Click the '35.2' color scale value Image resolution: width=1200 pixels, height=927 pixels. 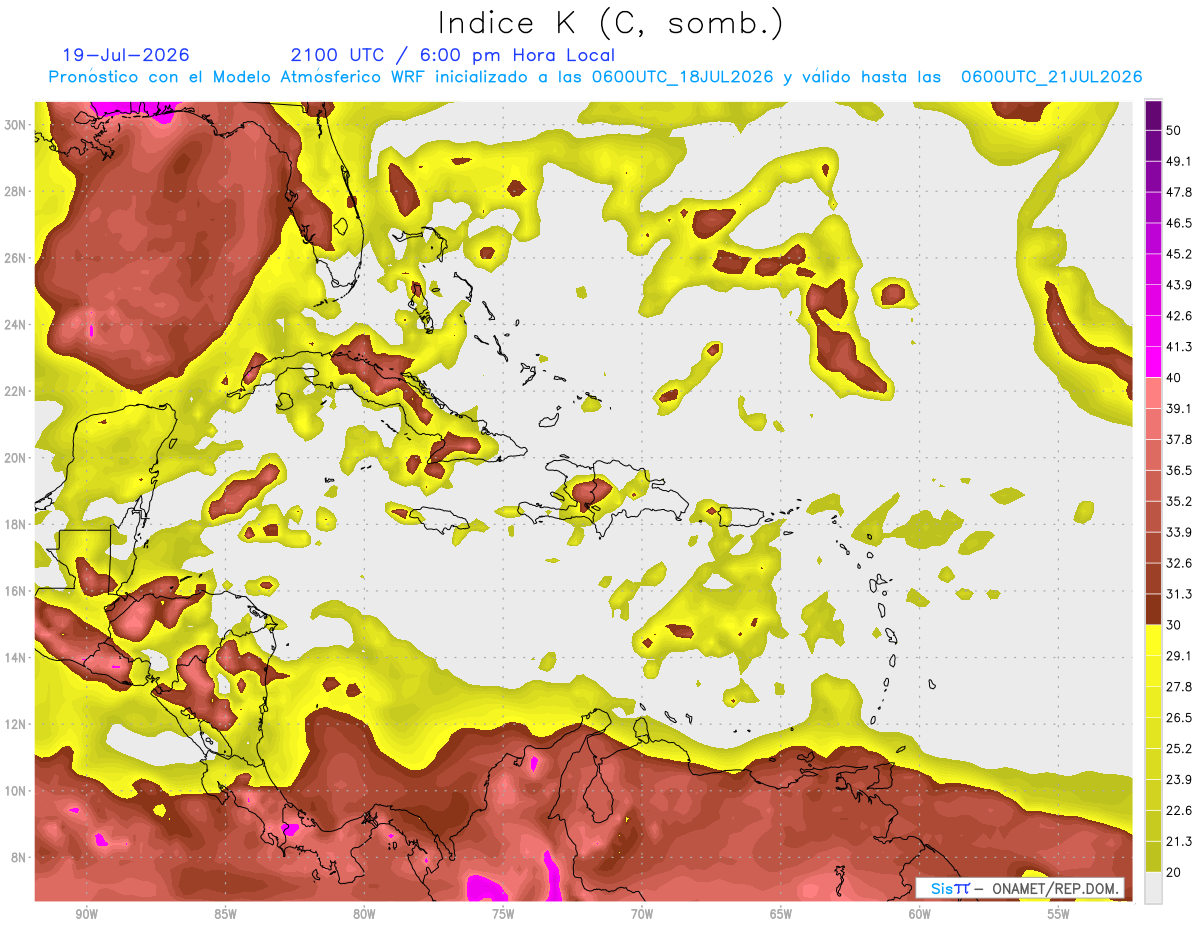pos(1178,501)
